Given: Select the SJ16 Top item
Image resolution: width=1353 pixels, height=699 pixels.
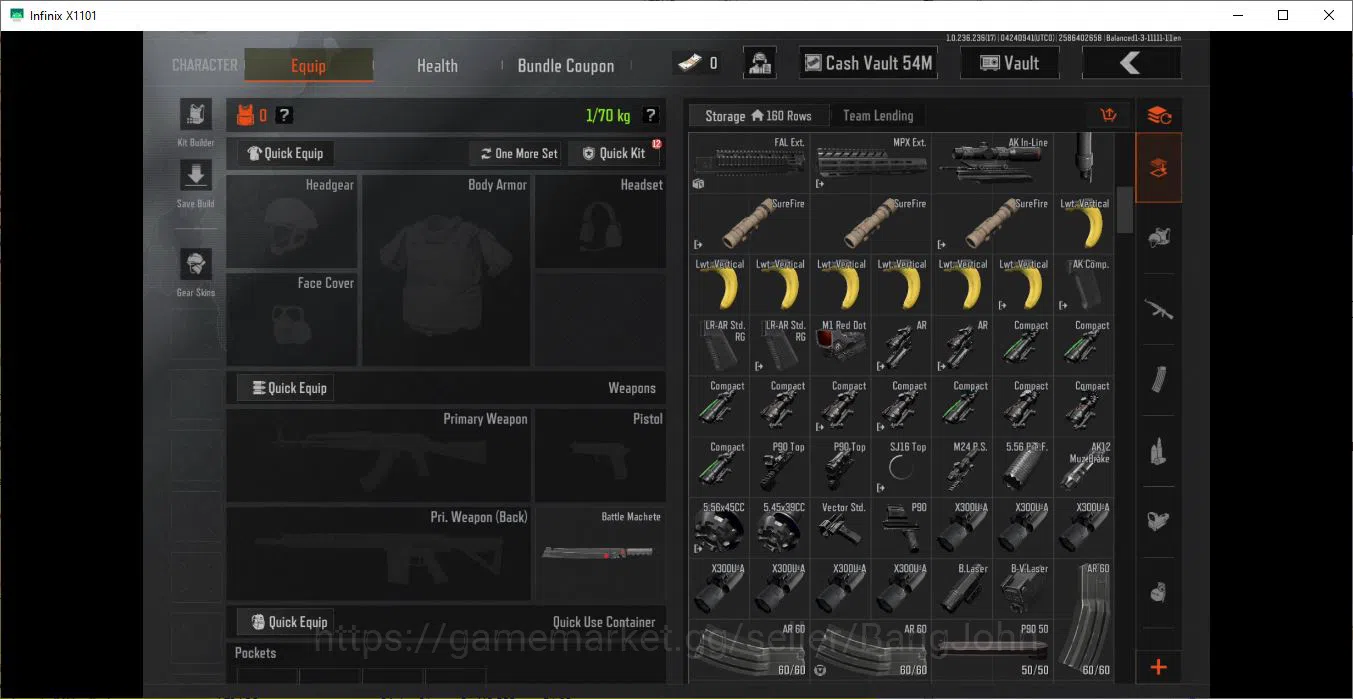Looking at the screenshot, I should click(902, 468).
